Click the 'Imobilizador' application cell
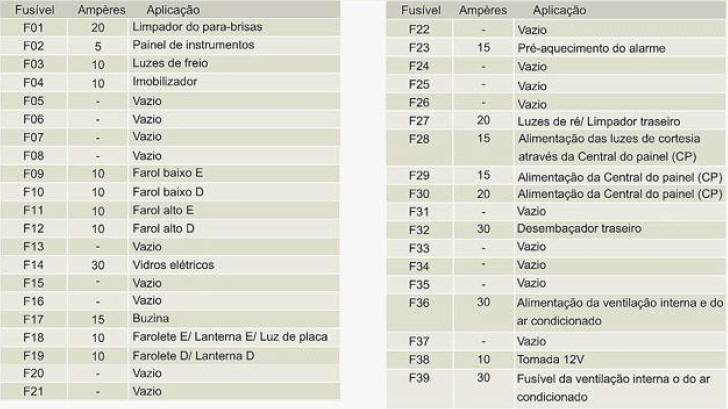 (165, 81)
